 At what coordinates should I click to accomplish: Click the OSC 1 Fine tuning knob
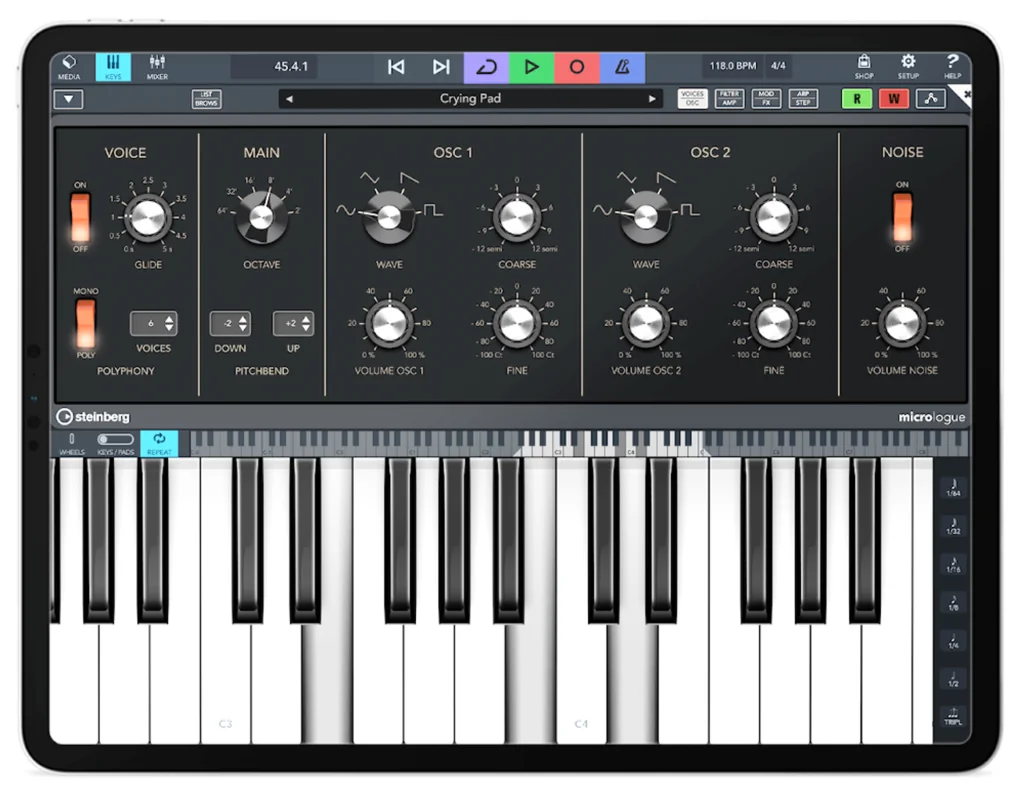[x=517, y=323]
